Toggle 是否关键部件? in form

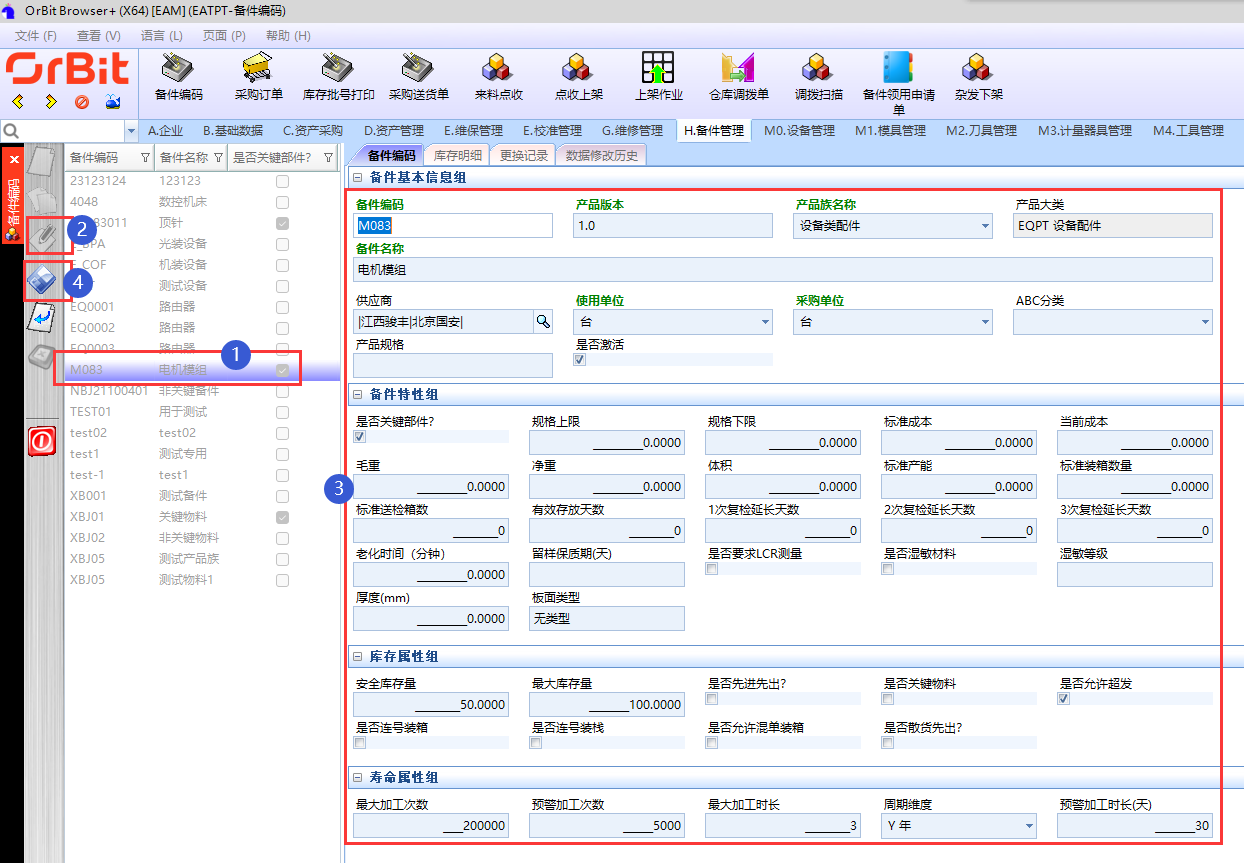tap(360, 437)
